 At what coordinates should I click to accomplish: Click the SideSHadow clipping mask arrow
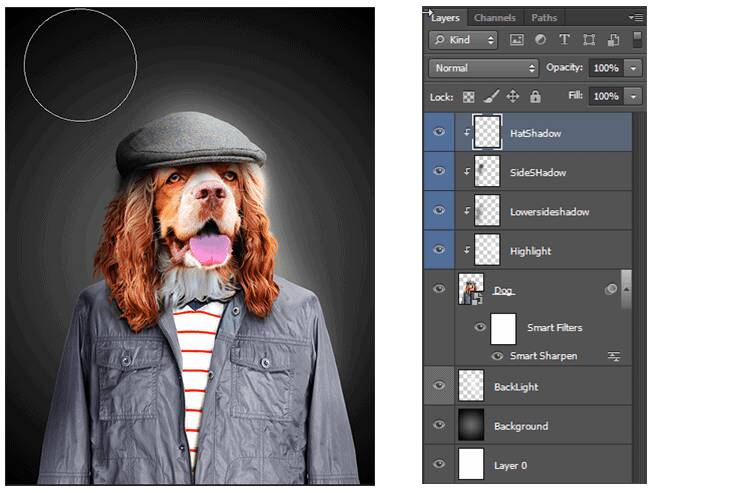pos(466,172)
